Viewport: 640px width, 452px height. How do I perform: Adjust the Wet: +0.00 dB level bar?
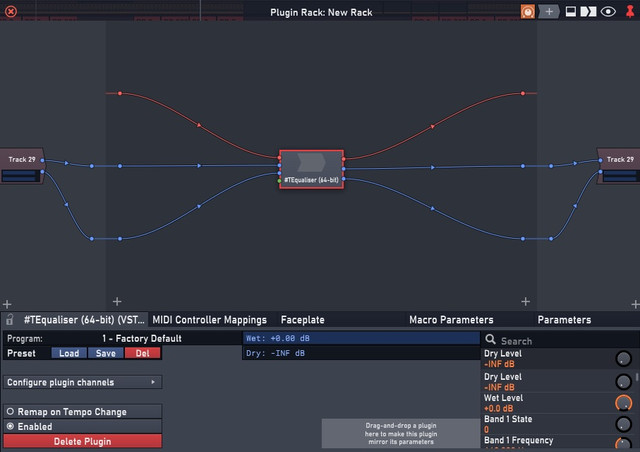pyautogui.click(x=361, y=338)
